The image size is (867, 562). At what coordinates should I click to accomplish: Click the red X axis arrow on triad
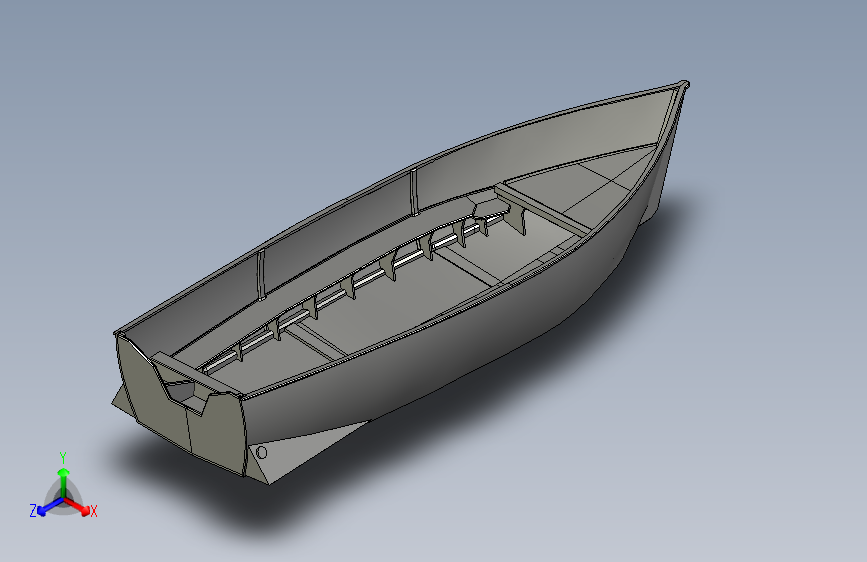(77, 506)
